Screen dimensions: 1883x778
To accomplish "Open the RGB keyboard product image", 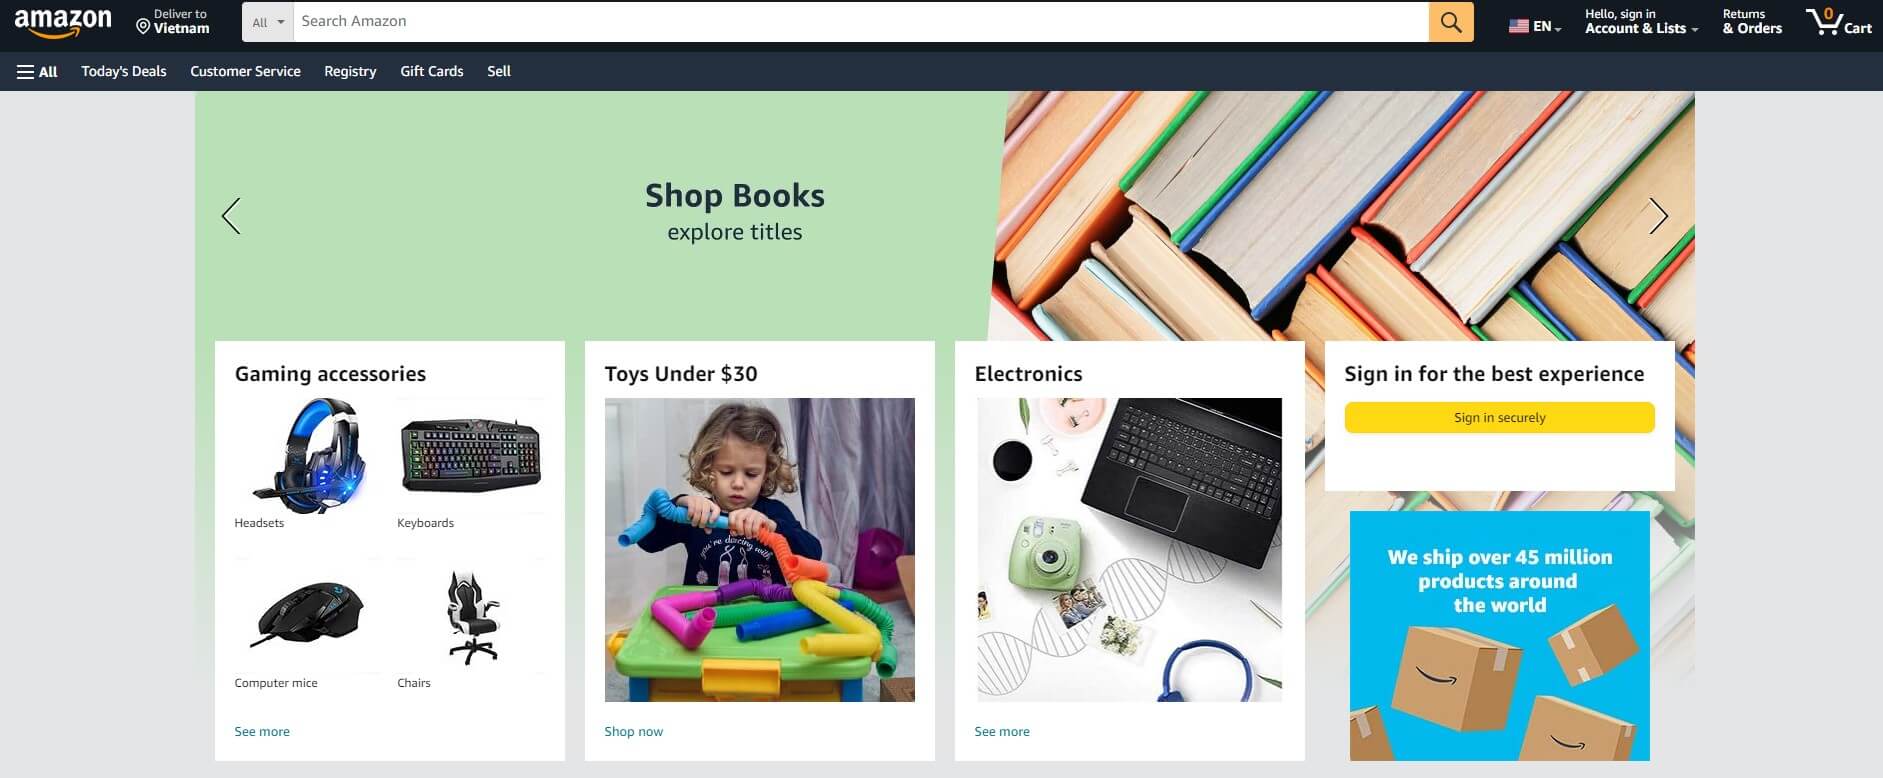I will (471, 456).
